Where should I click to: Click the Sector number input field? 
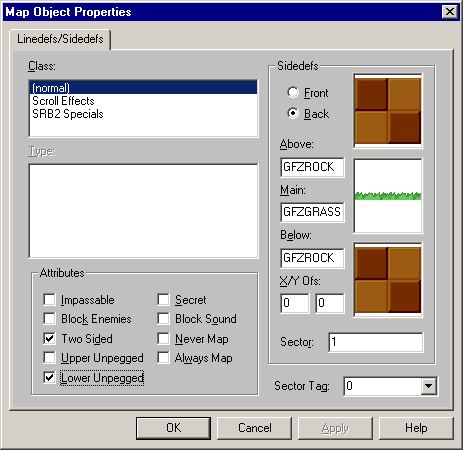(376, 342)
